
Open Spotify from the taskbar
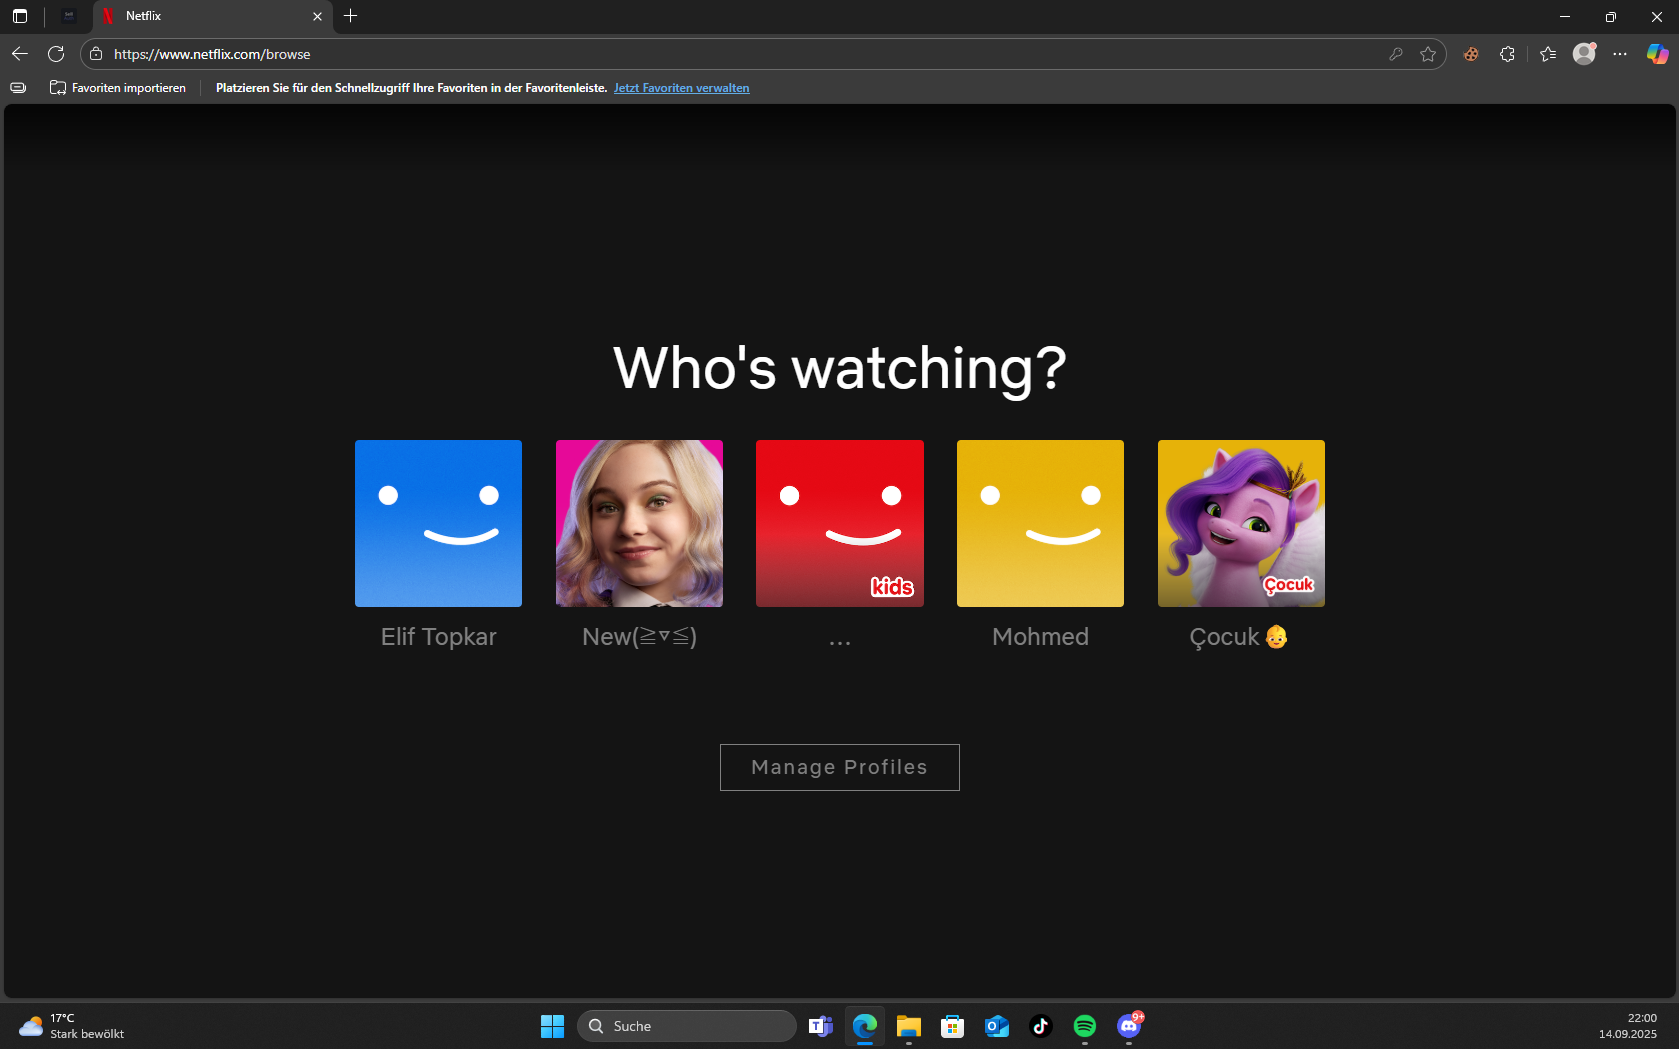(1084, 1026)
